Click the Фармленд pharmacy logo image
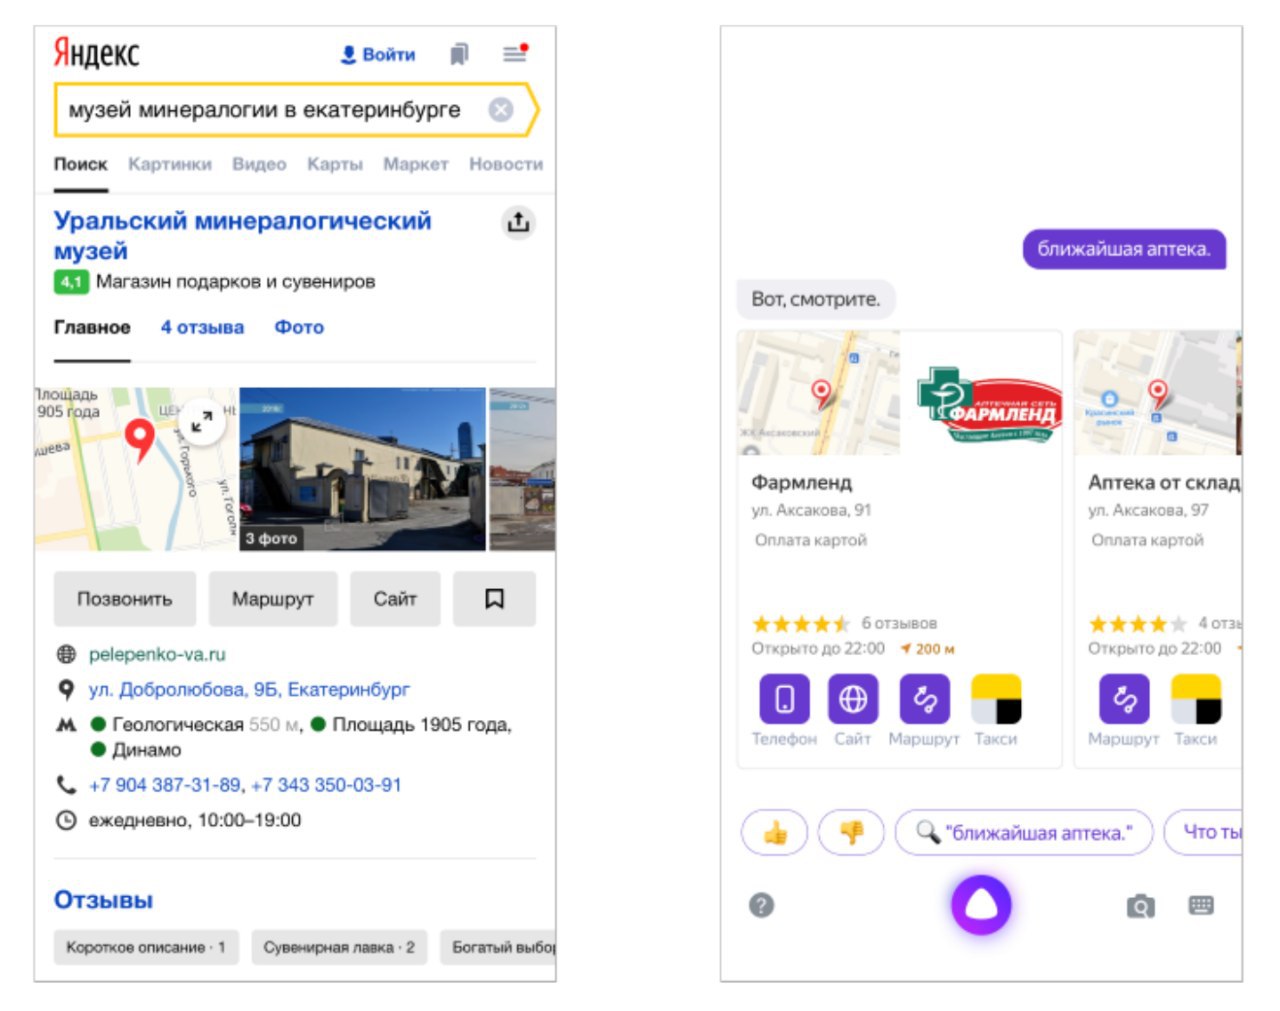 point(988,407)
